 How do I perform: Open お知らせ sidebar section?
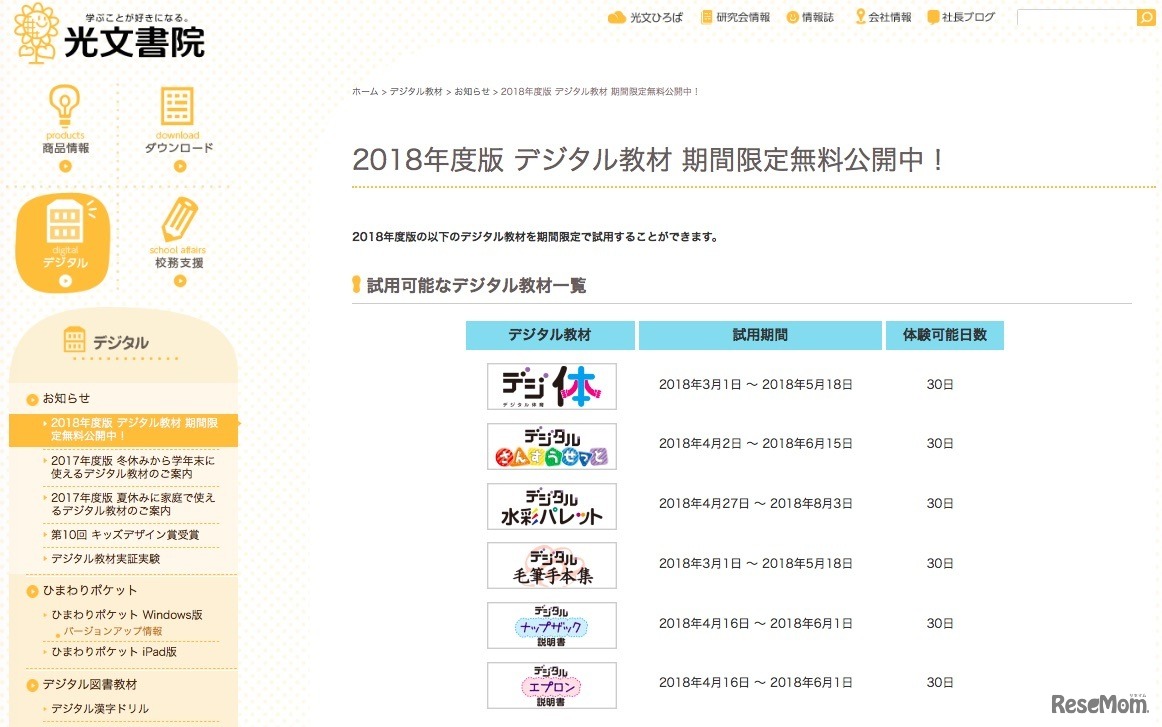point(66,399)
